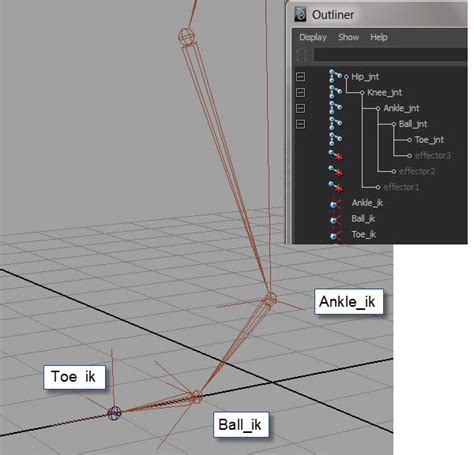Click the Toe_jnt joint icon
The width and height of the screenshot is (474, 455).
(x=335, y=139)
